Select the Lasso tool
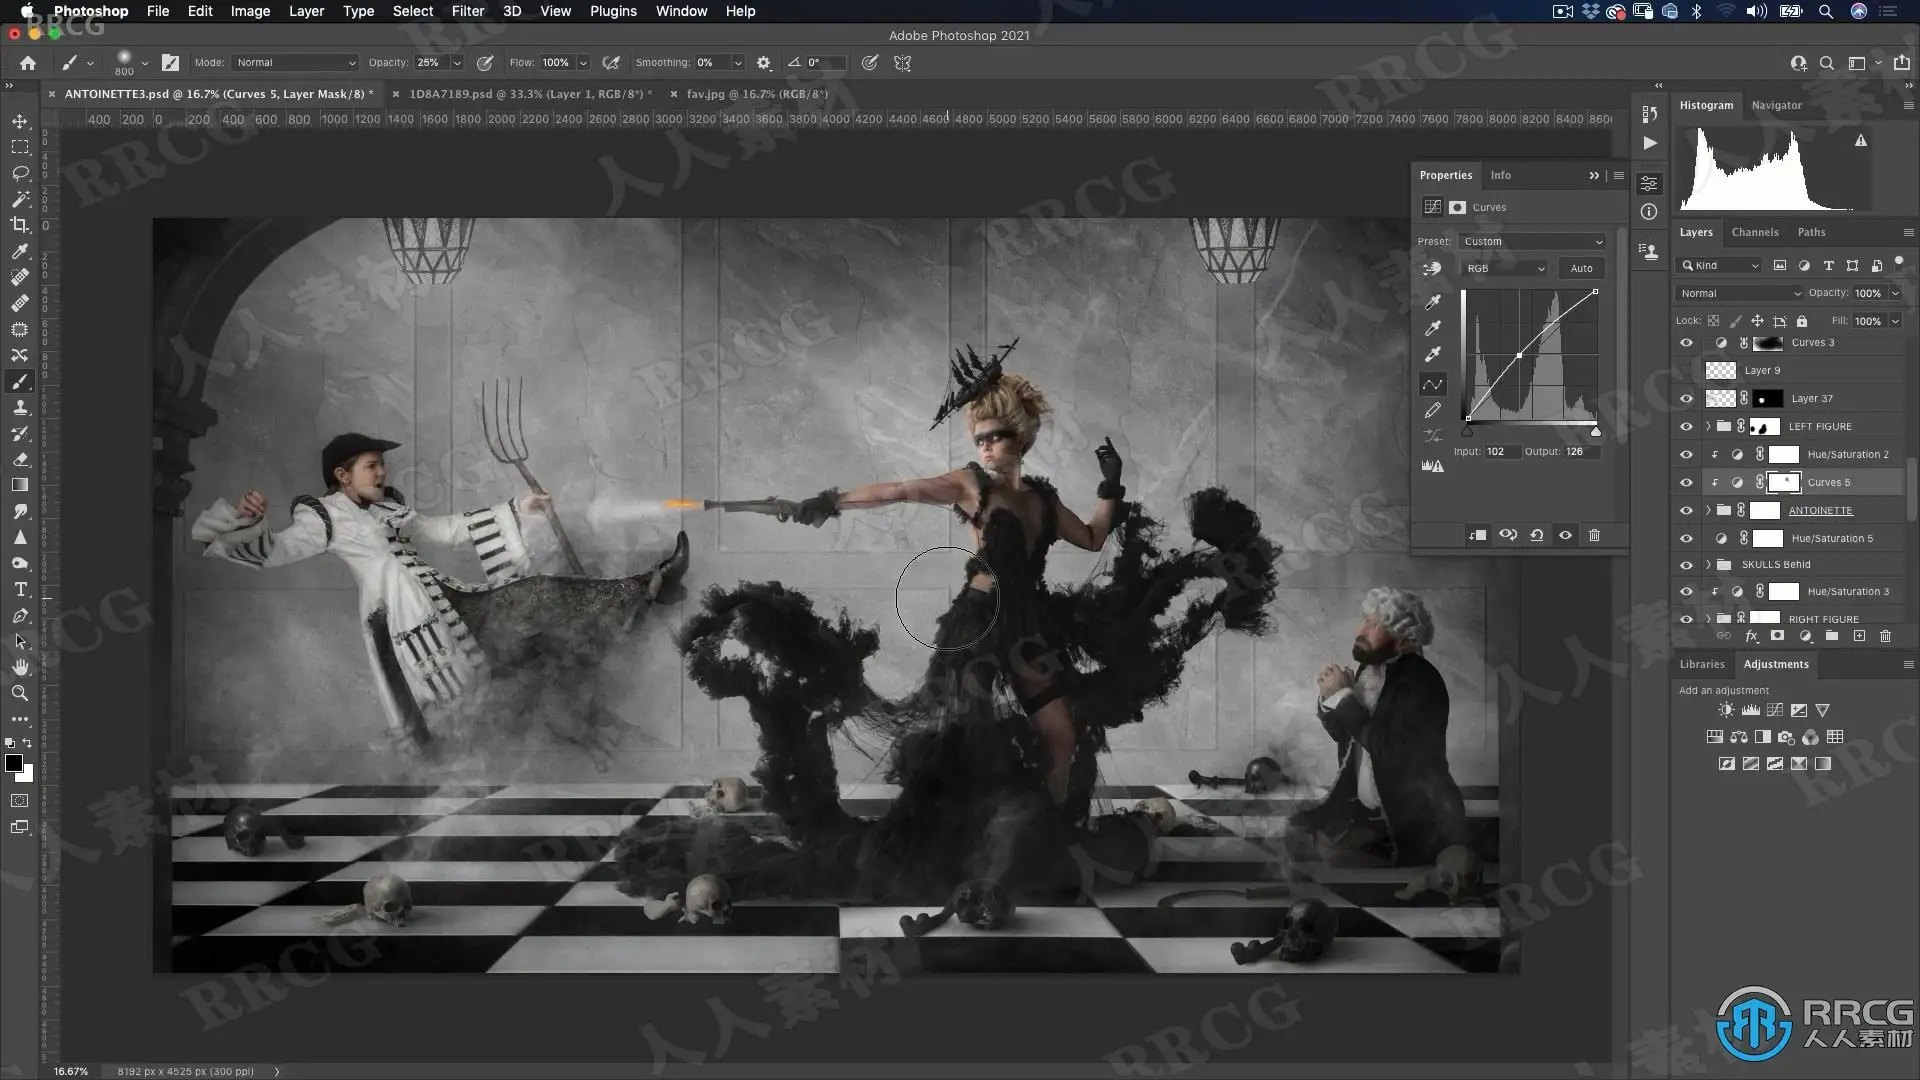1920x1080 pixels. pos(20,173)
